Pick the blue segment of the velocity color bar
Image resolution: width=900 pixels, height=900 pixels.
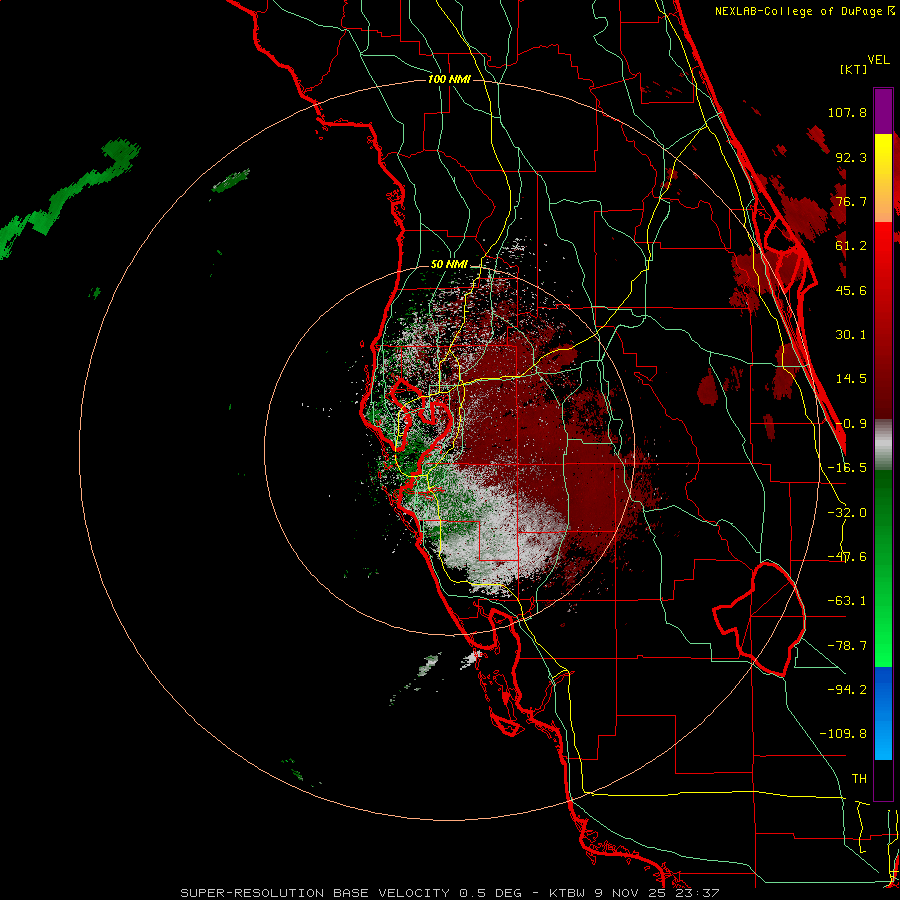coord(883,713)
